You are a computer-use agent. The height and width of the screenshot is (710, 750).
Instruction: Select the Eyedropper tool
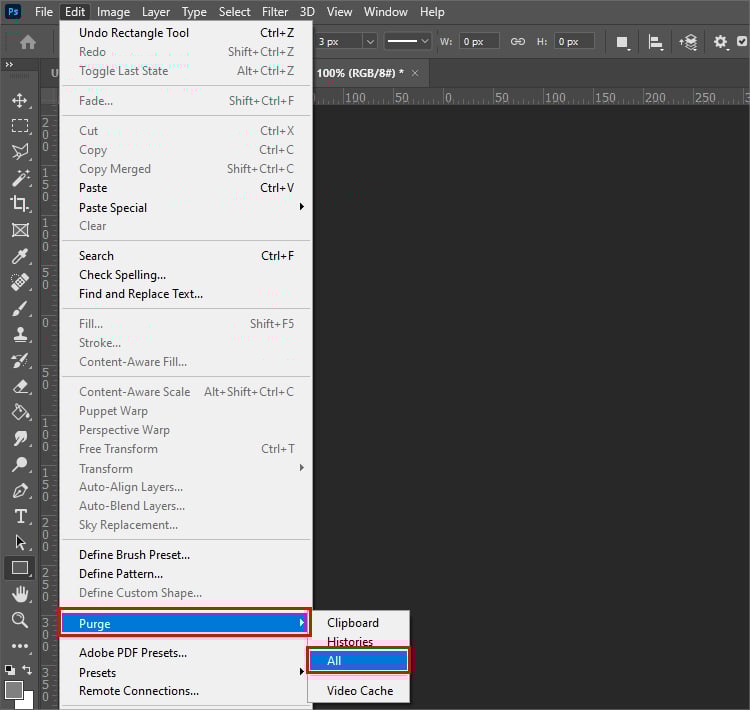[20, 256]
